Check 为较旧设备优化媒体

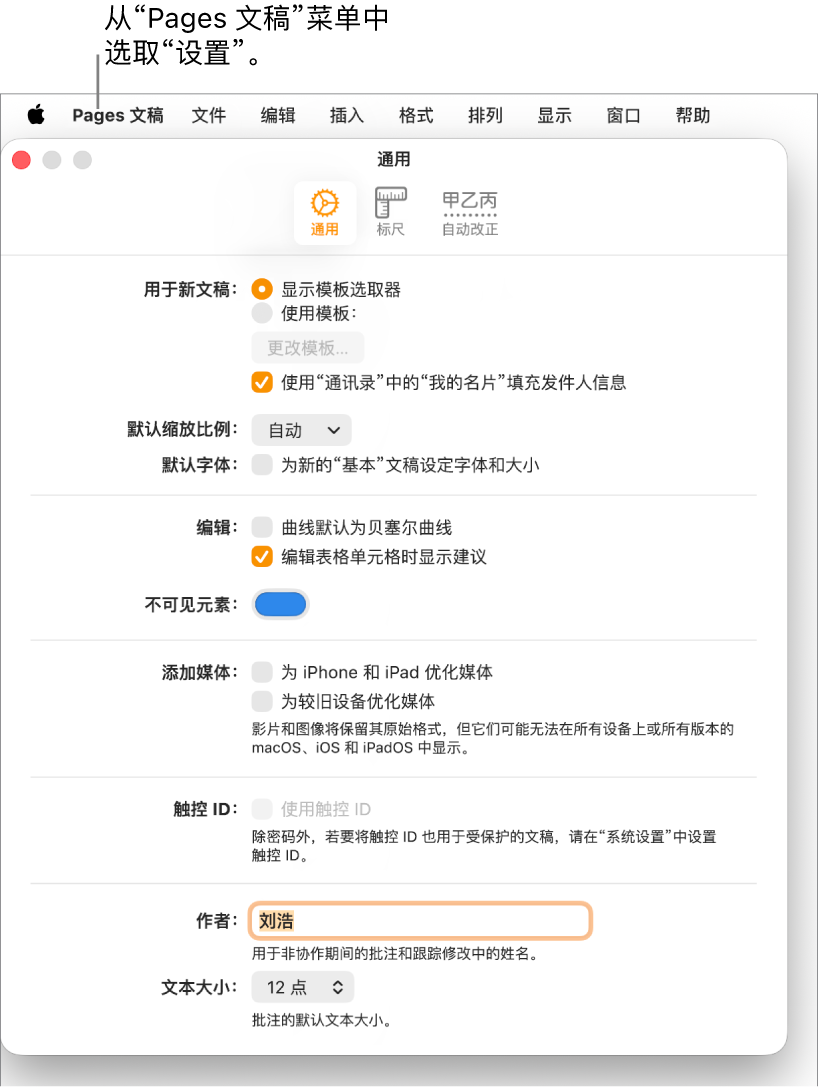(261, 702)
